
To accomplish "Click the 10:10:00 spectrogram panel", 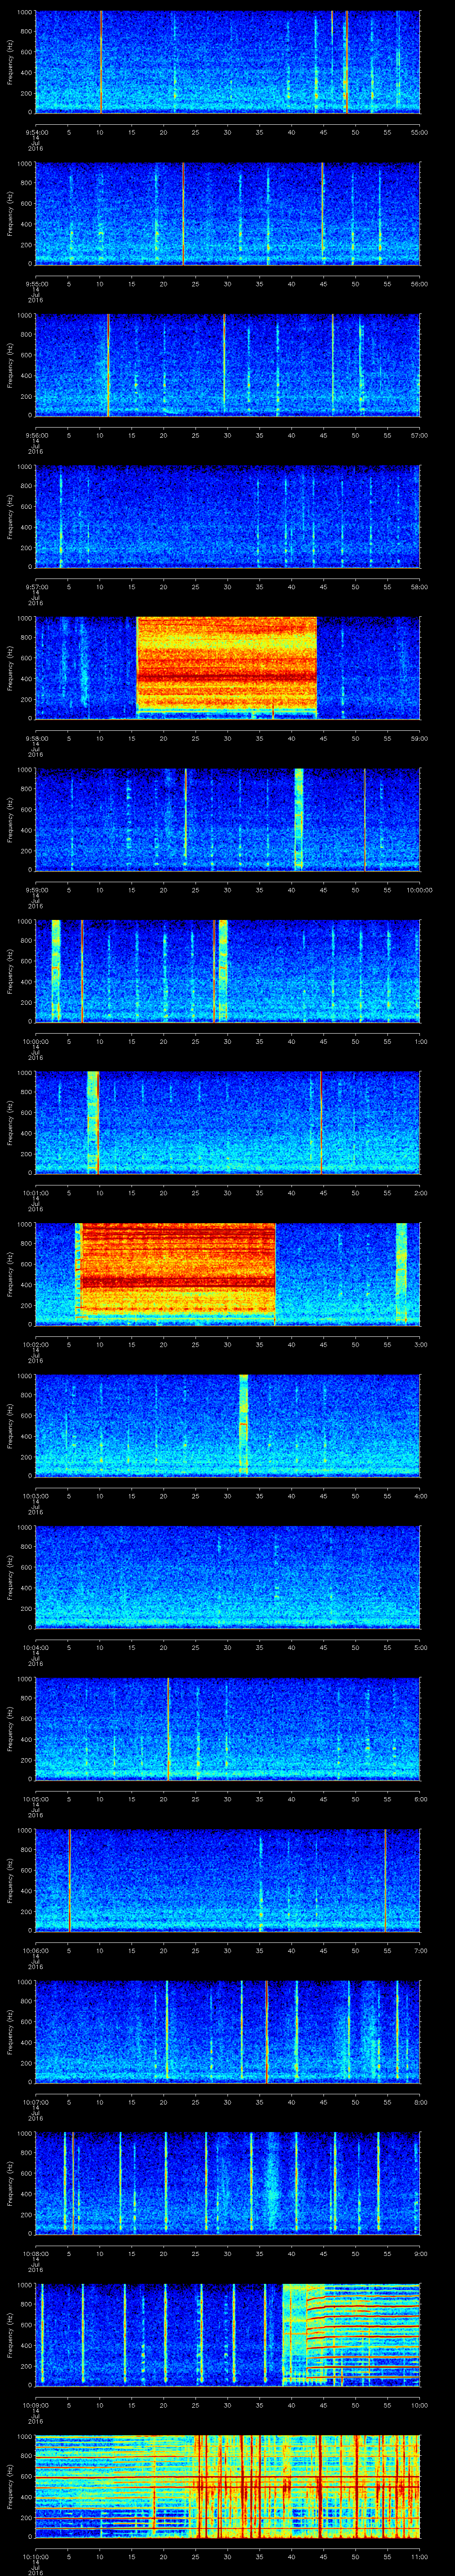I will click(x=228, y=2485).
